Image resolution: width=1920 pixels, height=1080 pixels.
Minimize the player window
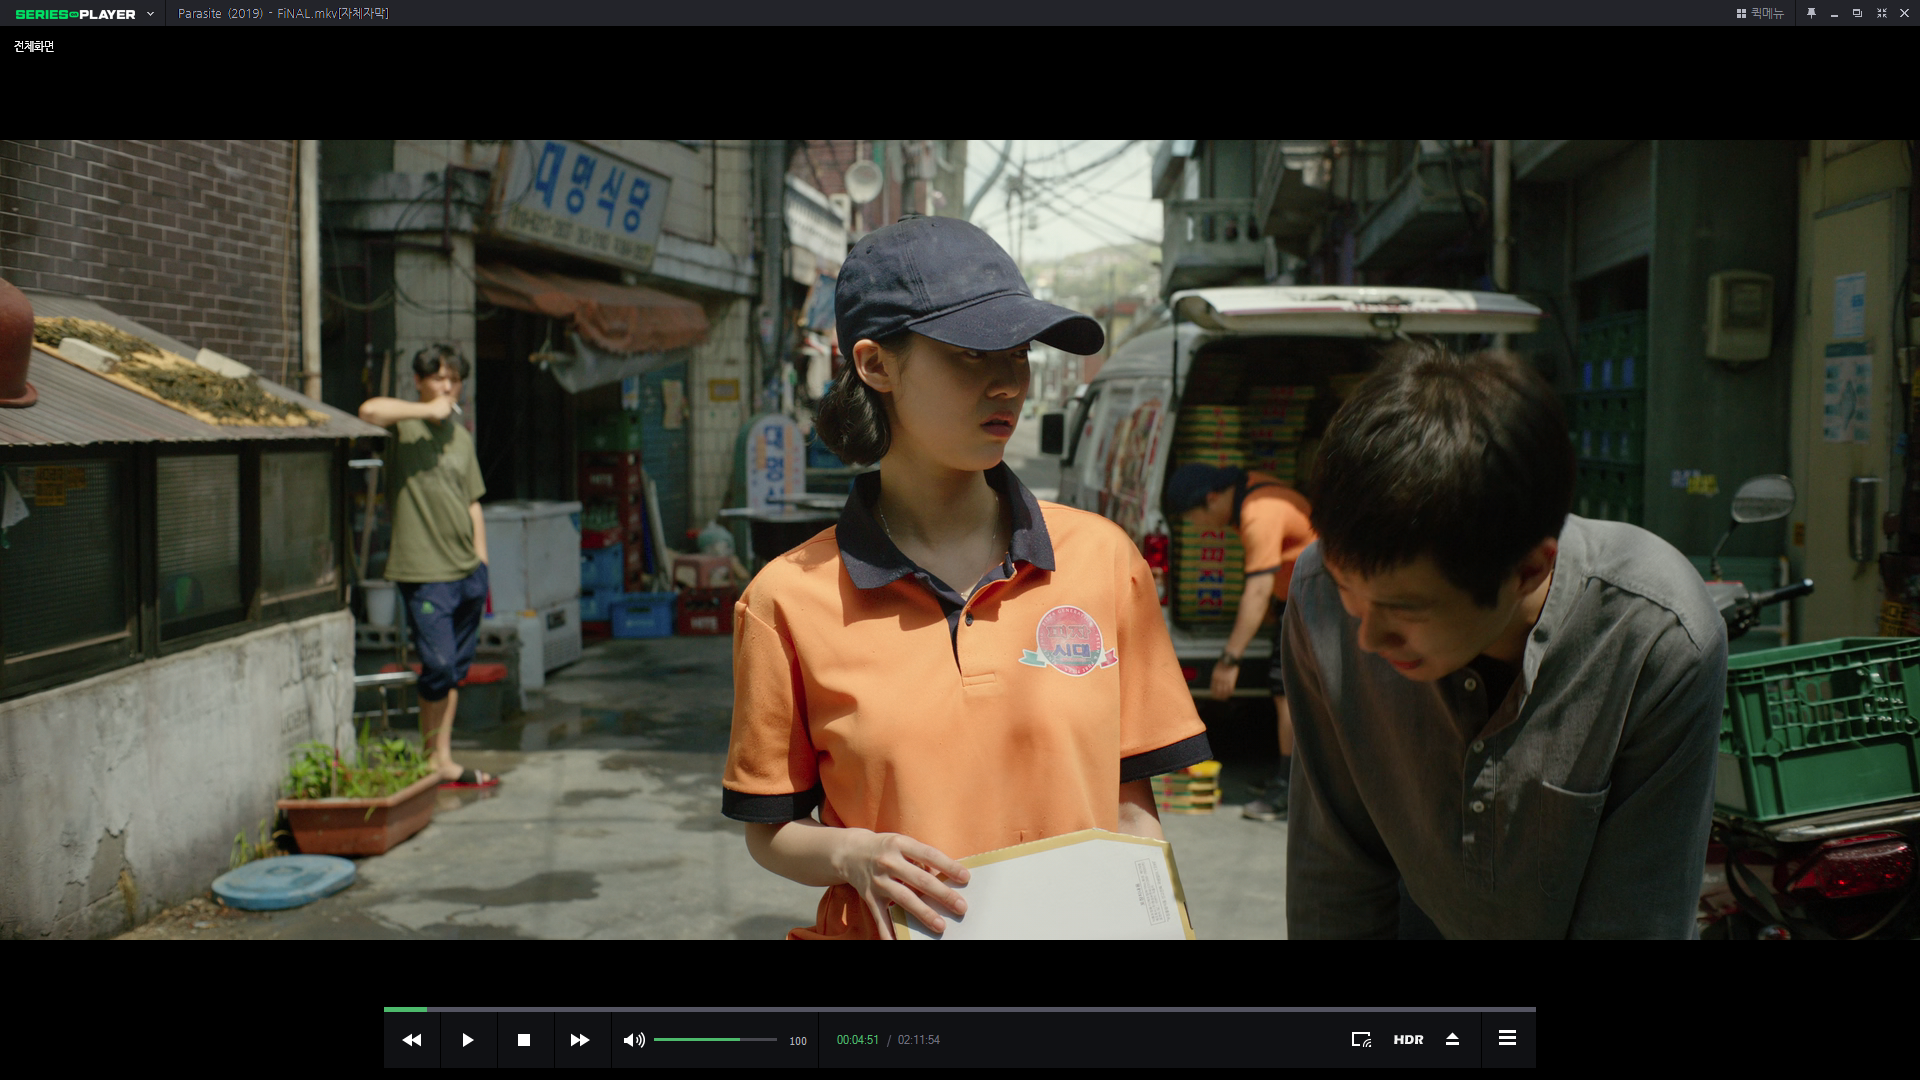click(1834, 14)
